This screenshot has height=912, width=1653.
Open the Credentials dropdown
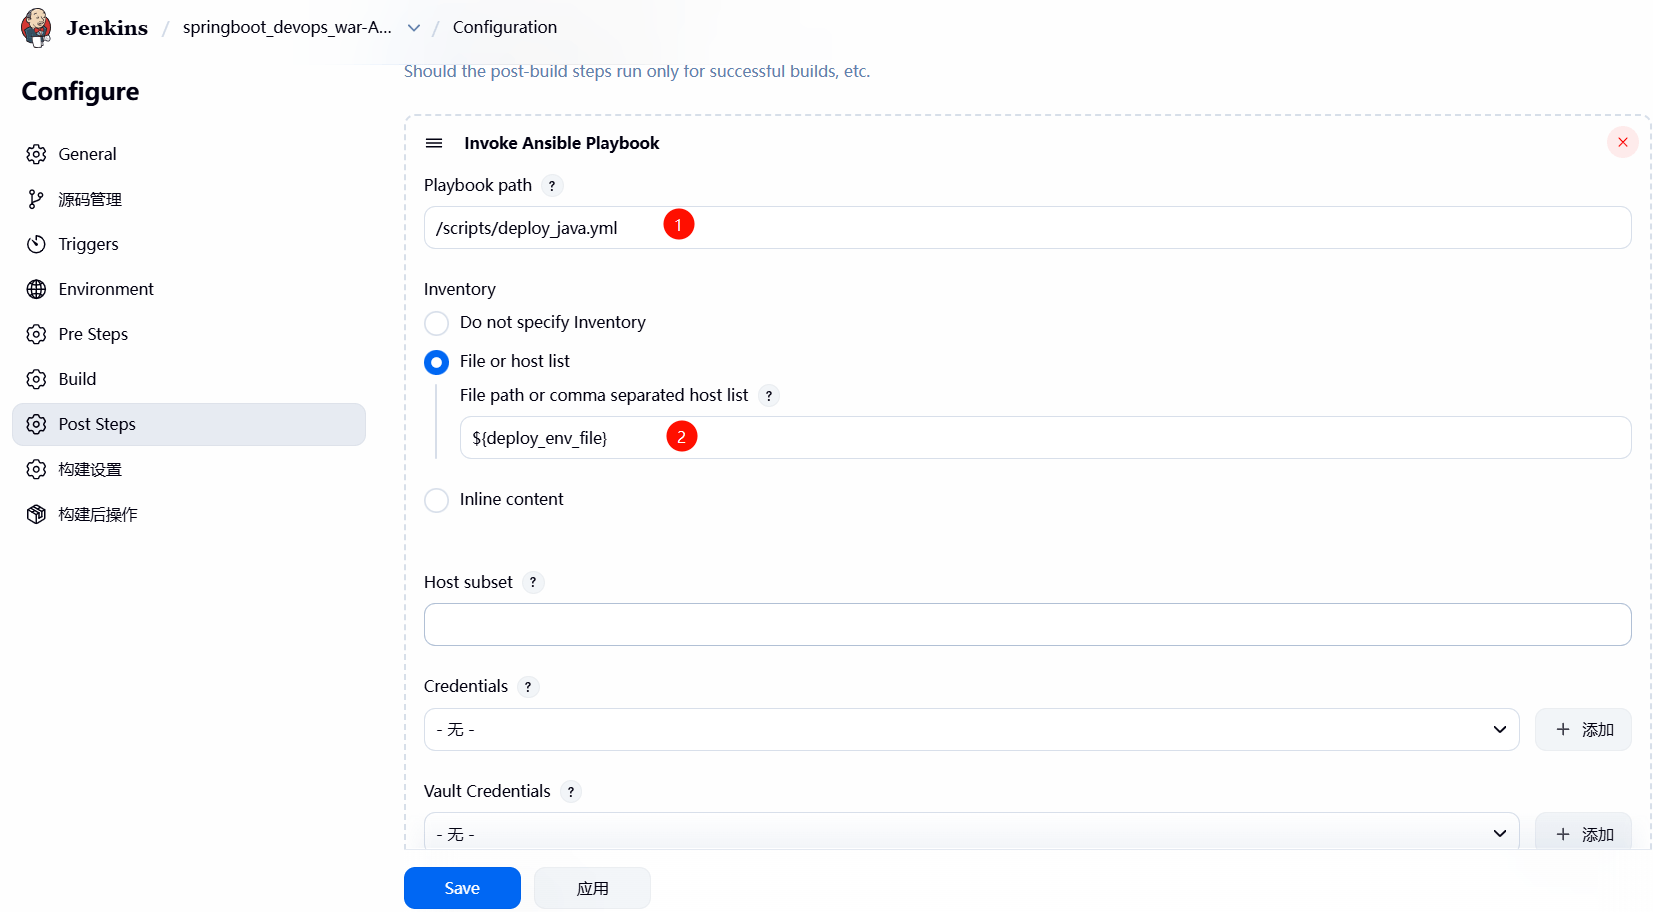coord(971,730)
